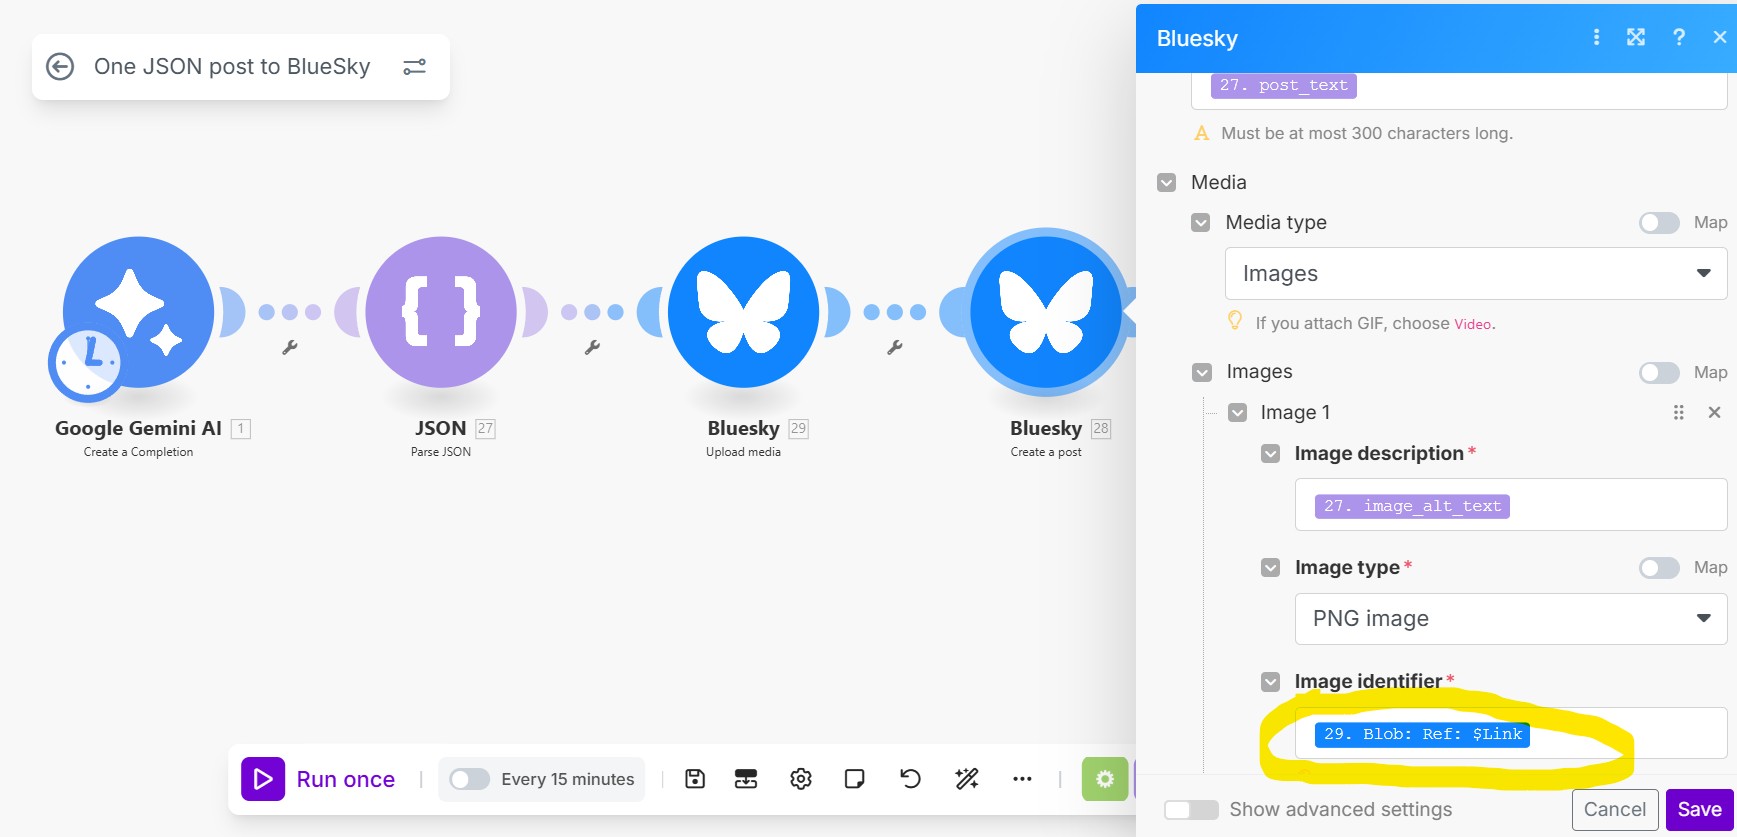
Task: Open scenario settings gear in bottom toolbar
Action: tap(801, 779)
